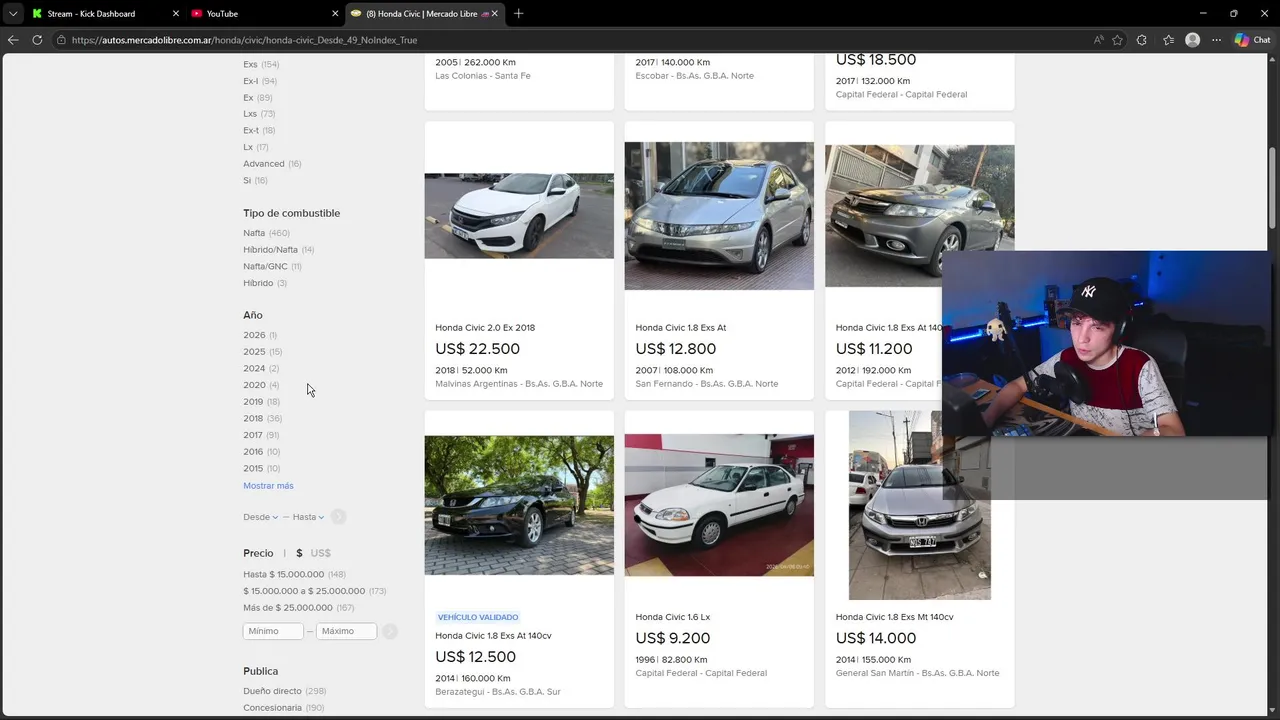
Task: Open Copilot Chat in the toolbar
Action: tap(1252, 40)
